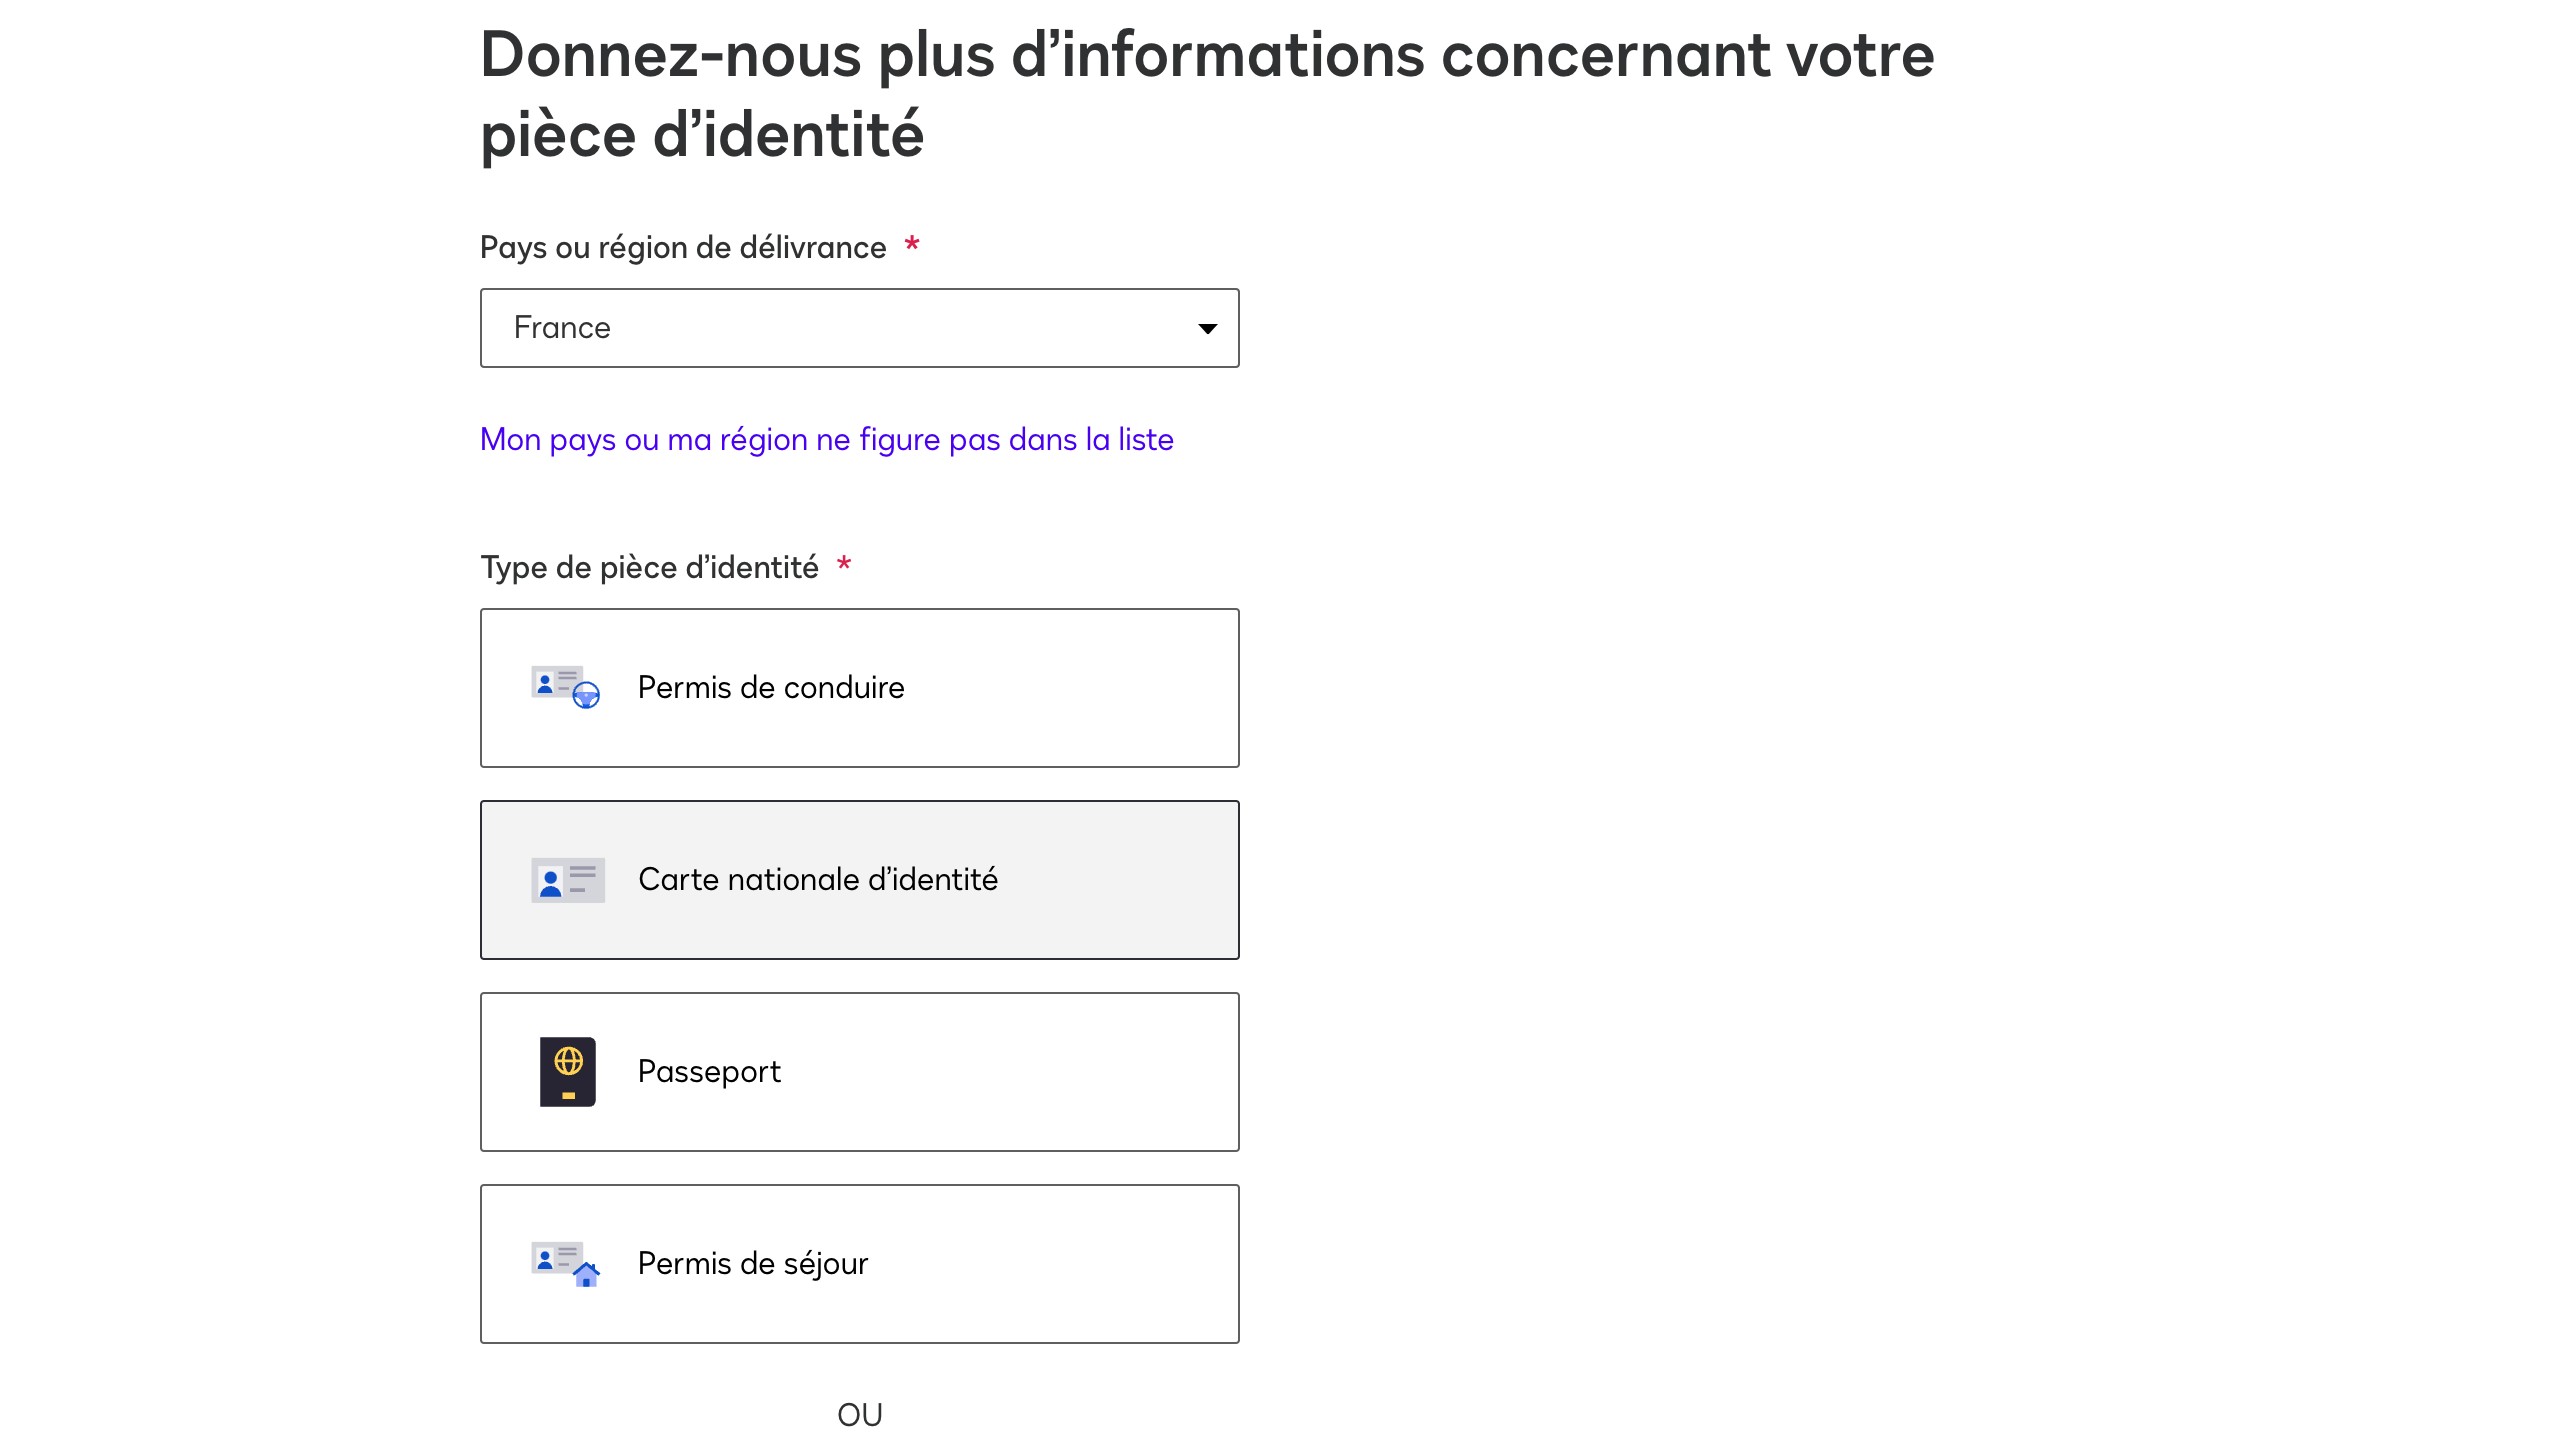Click the red asterisk beside country label
Screen dimensions: 2560x1440
click(911, 245)
